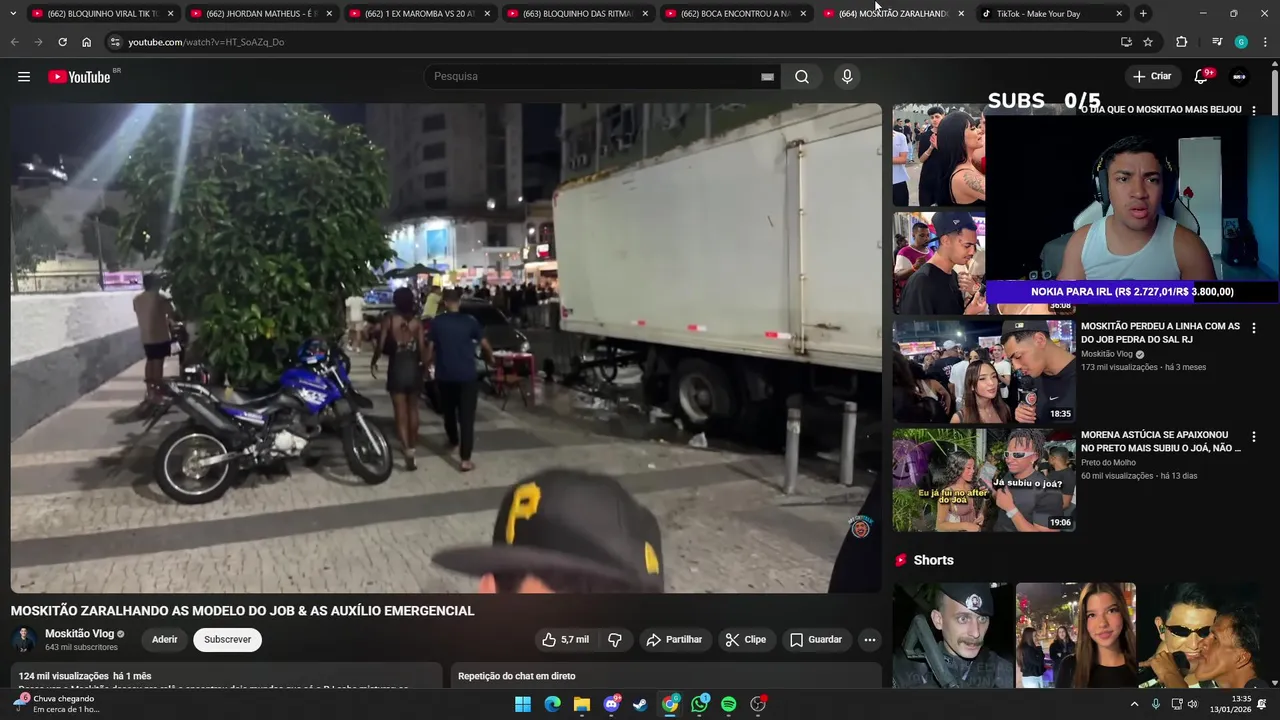Click the Guardar button
The width and height of the screenshot is (1280, 720).
816,640
